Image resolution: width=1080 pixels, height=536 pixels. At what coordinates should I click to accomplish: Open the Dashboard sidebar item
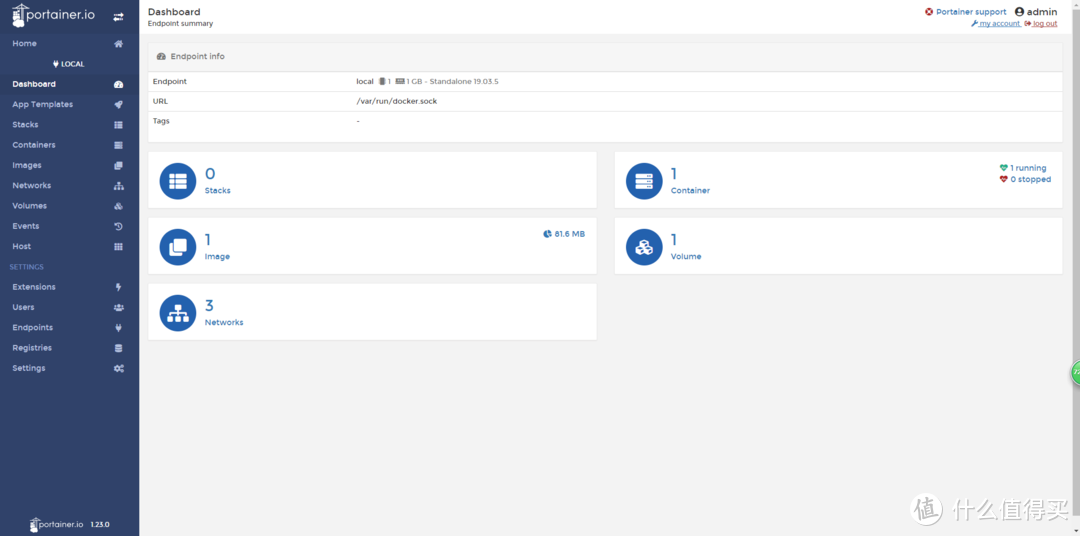(x=34, y=84)
